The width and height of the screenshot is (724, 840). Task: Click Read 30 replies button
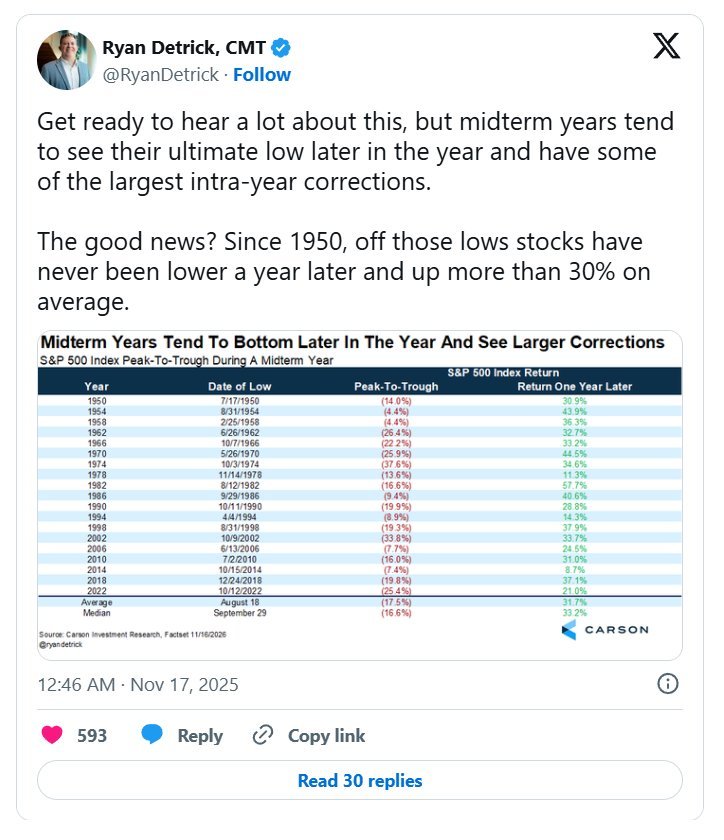[x=360, y=780]
